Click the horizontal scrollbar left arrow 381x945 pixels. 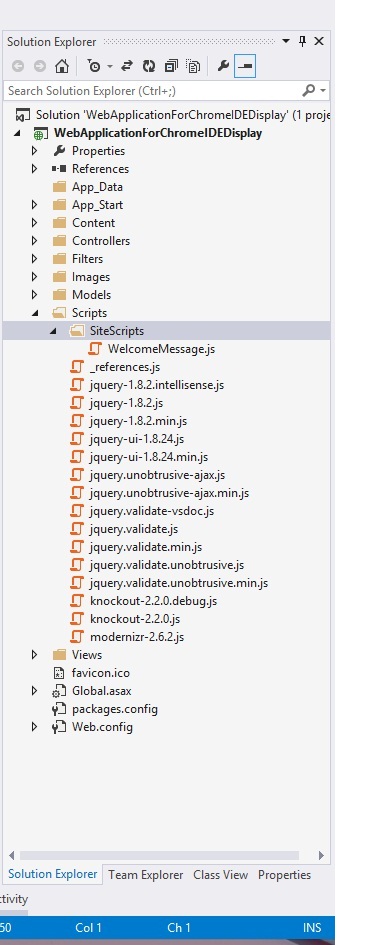(x=12, y=855)
